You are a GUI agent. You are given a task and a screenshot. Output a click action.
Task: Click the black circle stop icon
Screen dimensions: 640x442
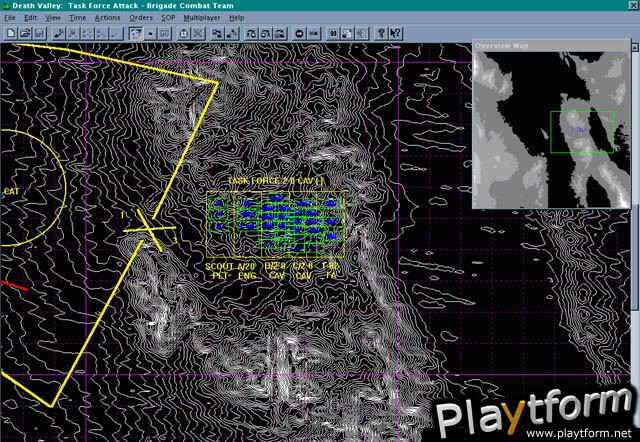point(299,33)
